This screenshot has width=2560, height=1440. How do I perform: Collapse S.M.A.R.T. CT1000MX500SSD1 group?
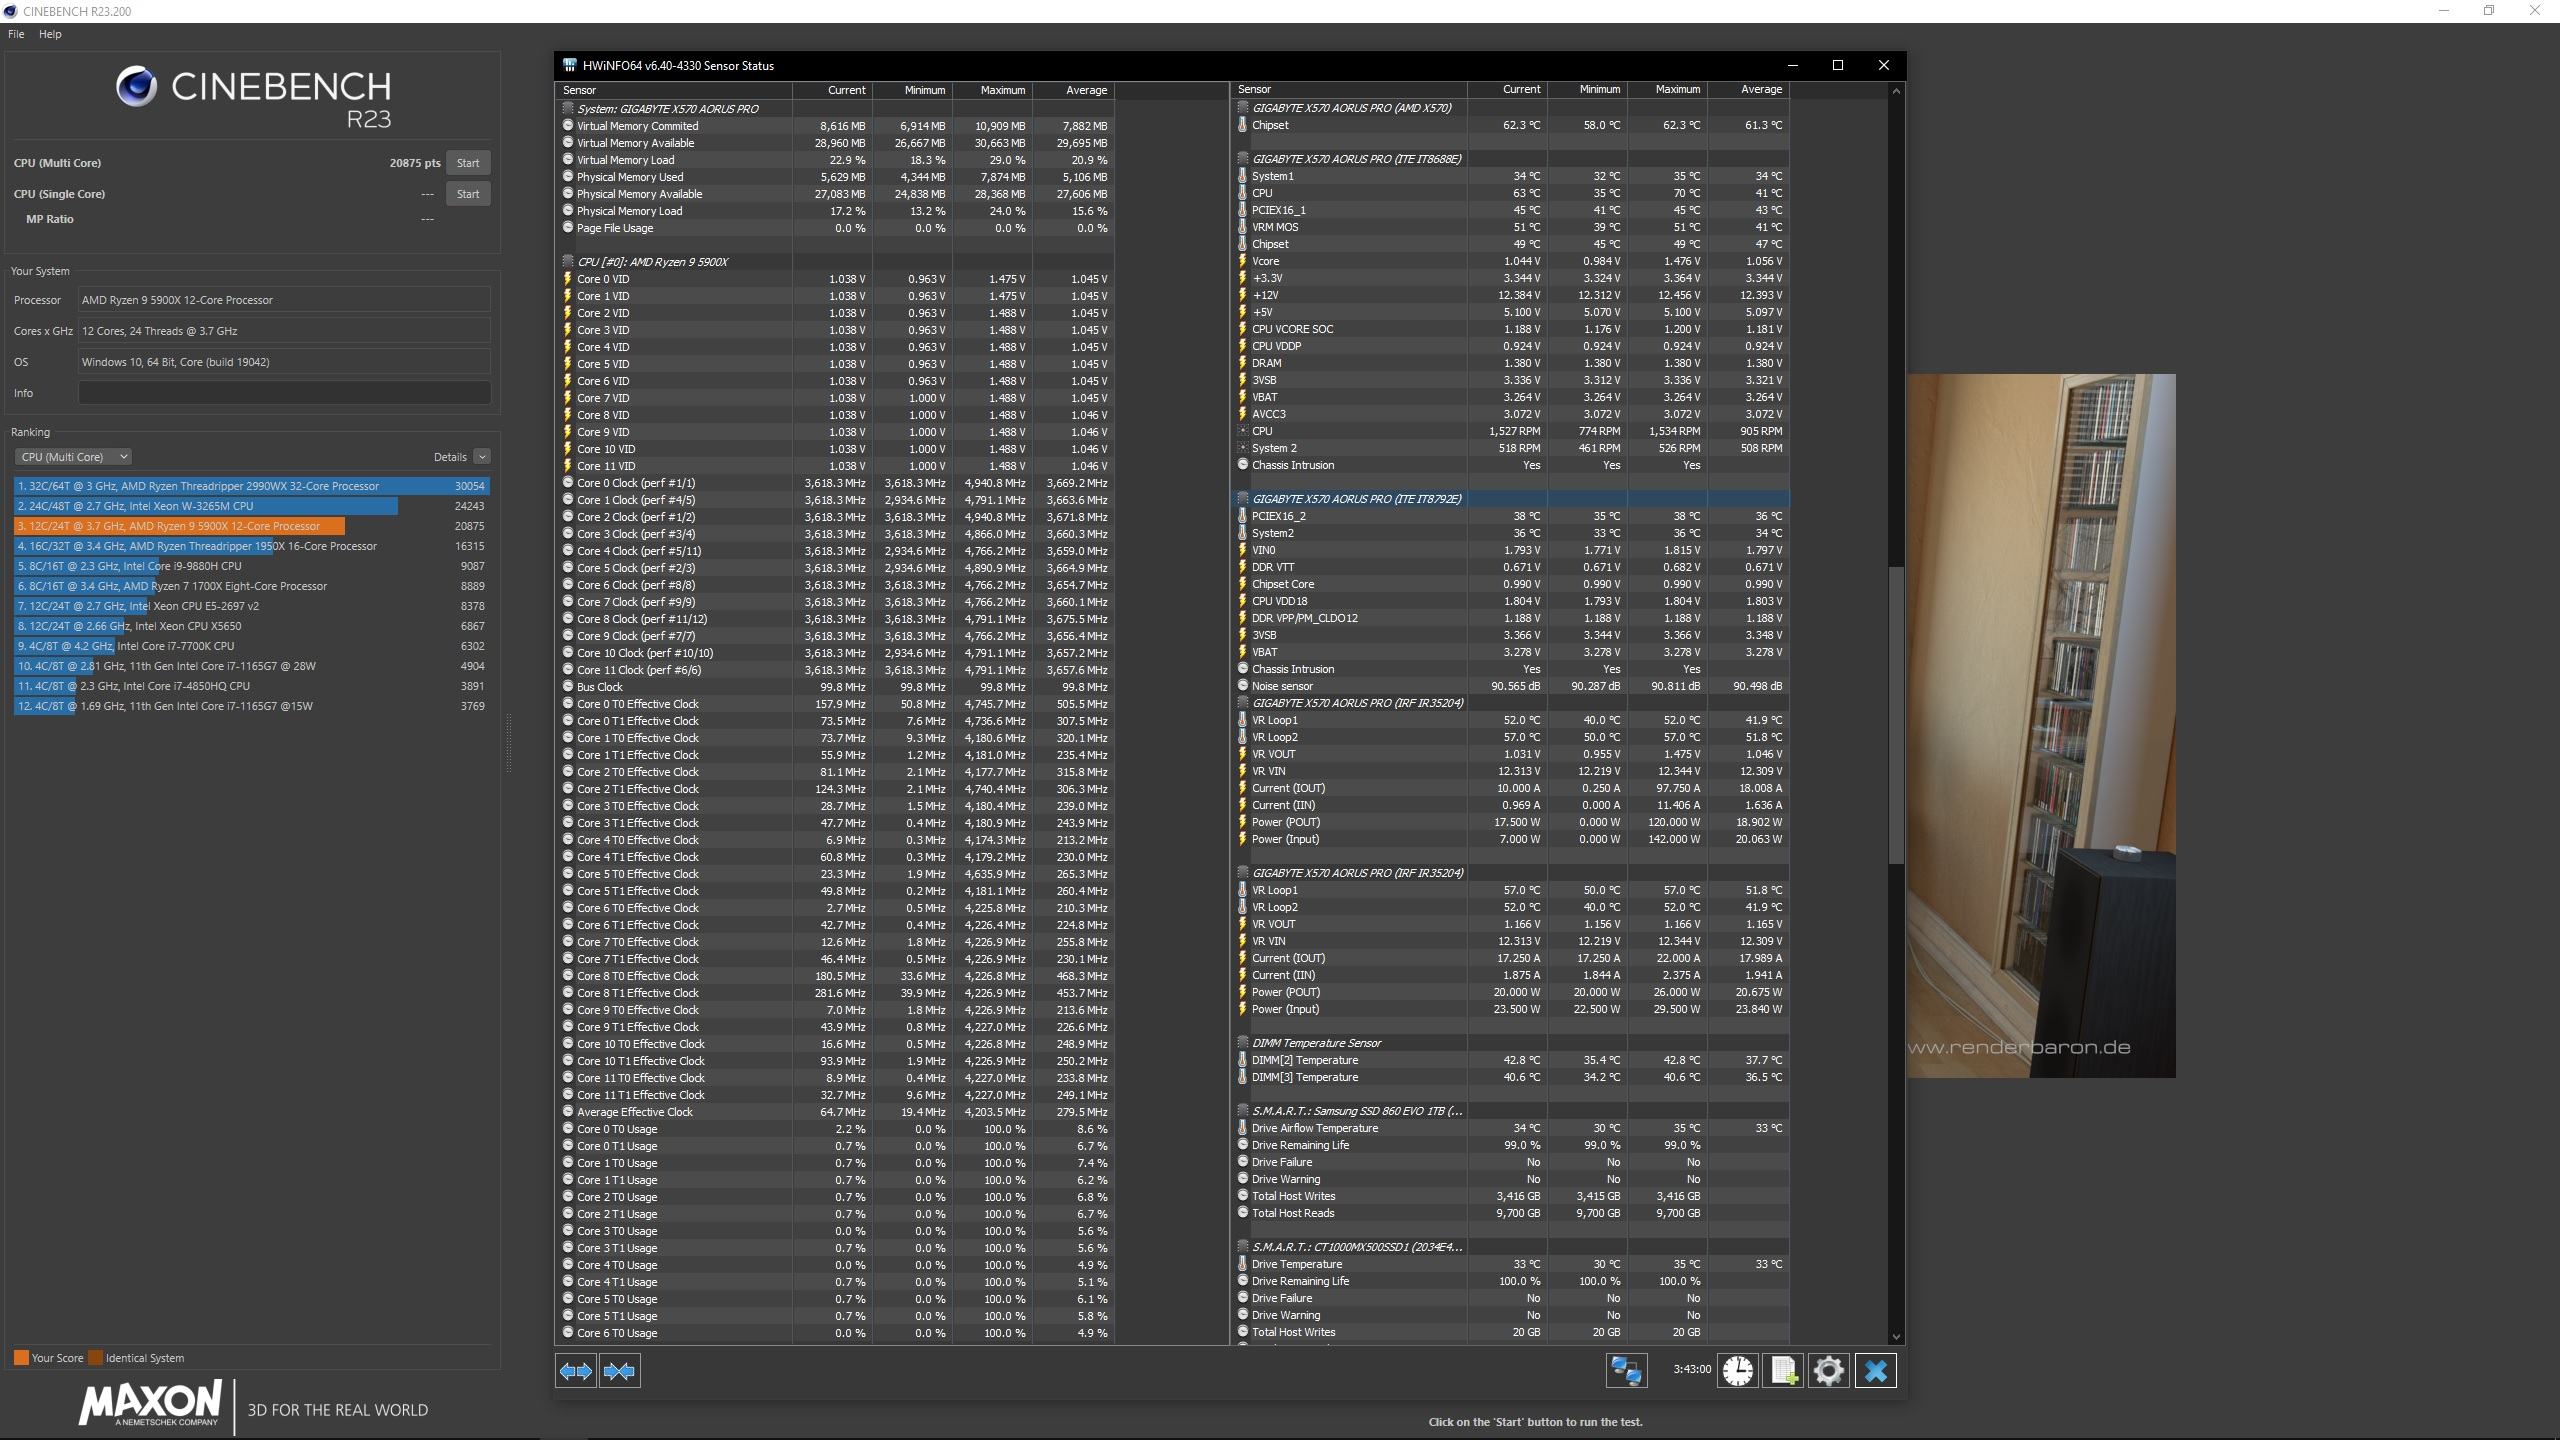pyautogui.click(x=1243, y=1247)
